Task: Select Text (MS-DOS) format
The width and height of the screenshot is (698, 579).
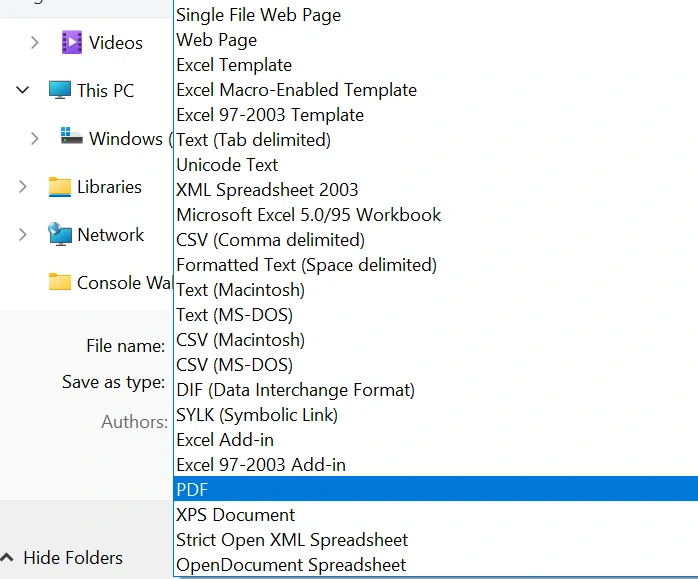Action: (x=436, y=315)
